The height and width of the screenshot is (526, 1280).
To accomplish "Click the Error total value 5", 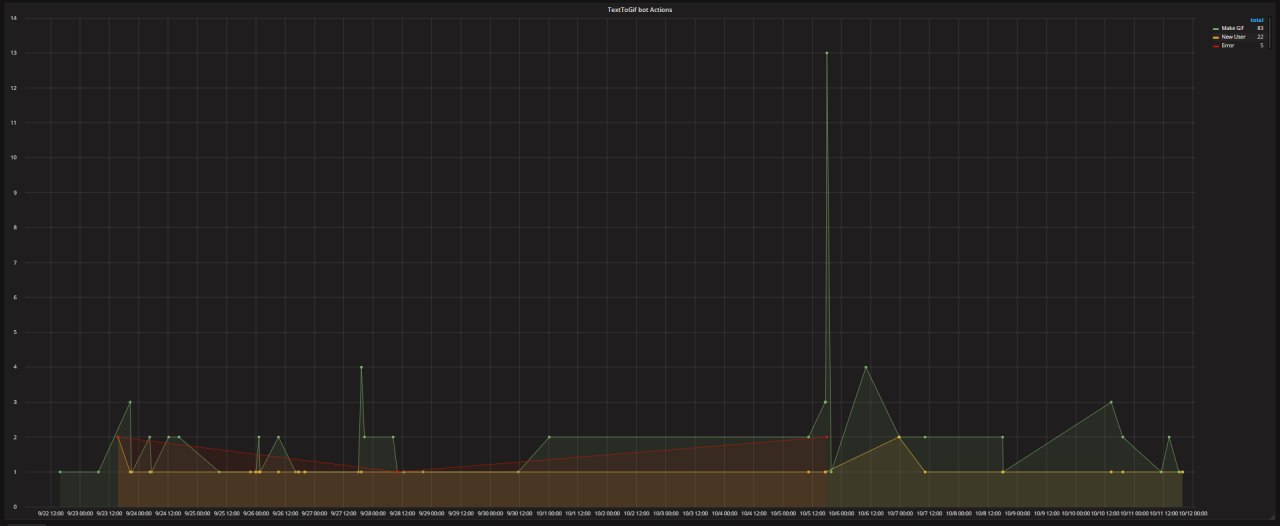I will coord(1261,45).
